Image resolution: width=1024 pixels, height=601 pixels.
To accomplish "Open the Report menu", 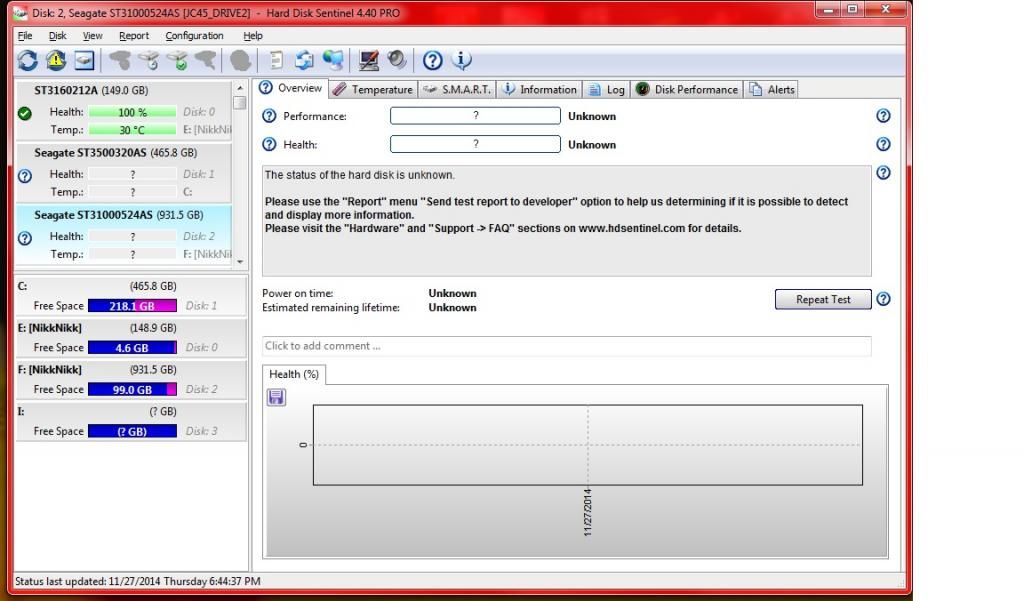I will tap(134, 36).
